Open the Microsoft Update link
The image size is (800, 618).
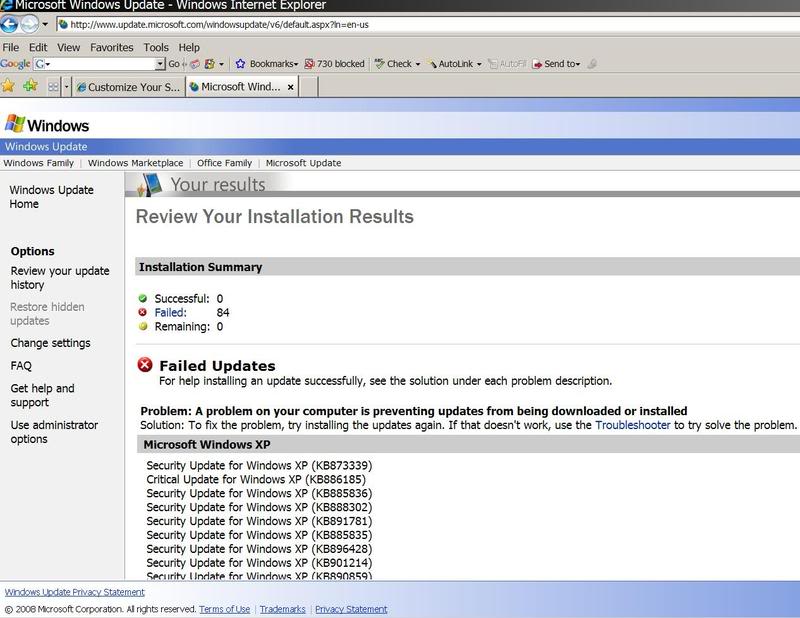click(x=304, y=163)
